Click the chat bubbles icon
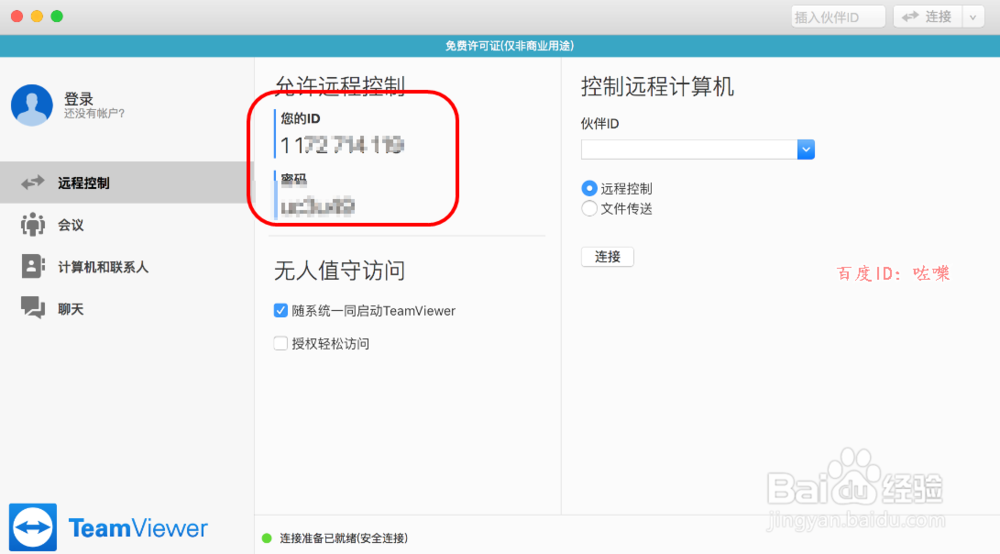 33,308
